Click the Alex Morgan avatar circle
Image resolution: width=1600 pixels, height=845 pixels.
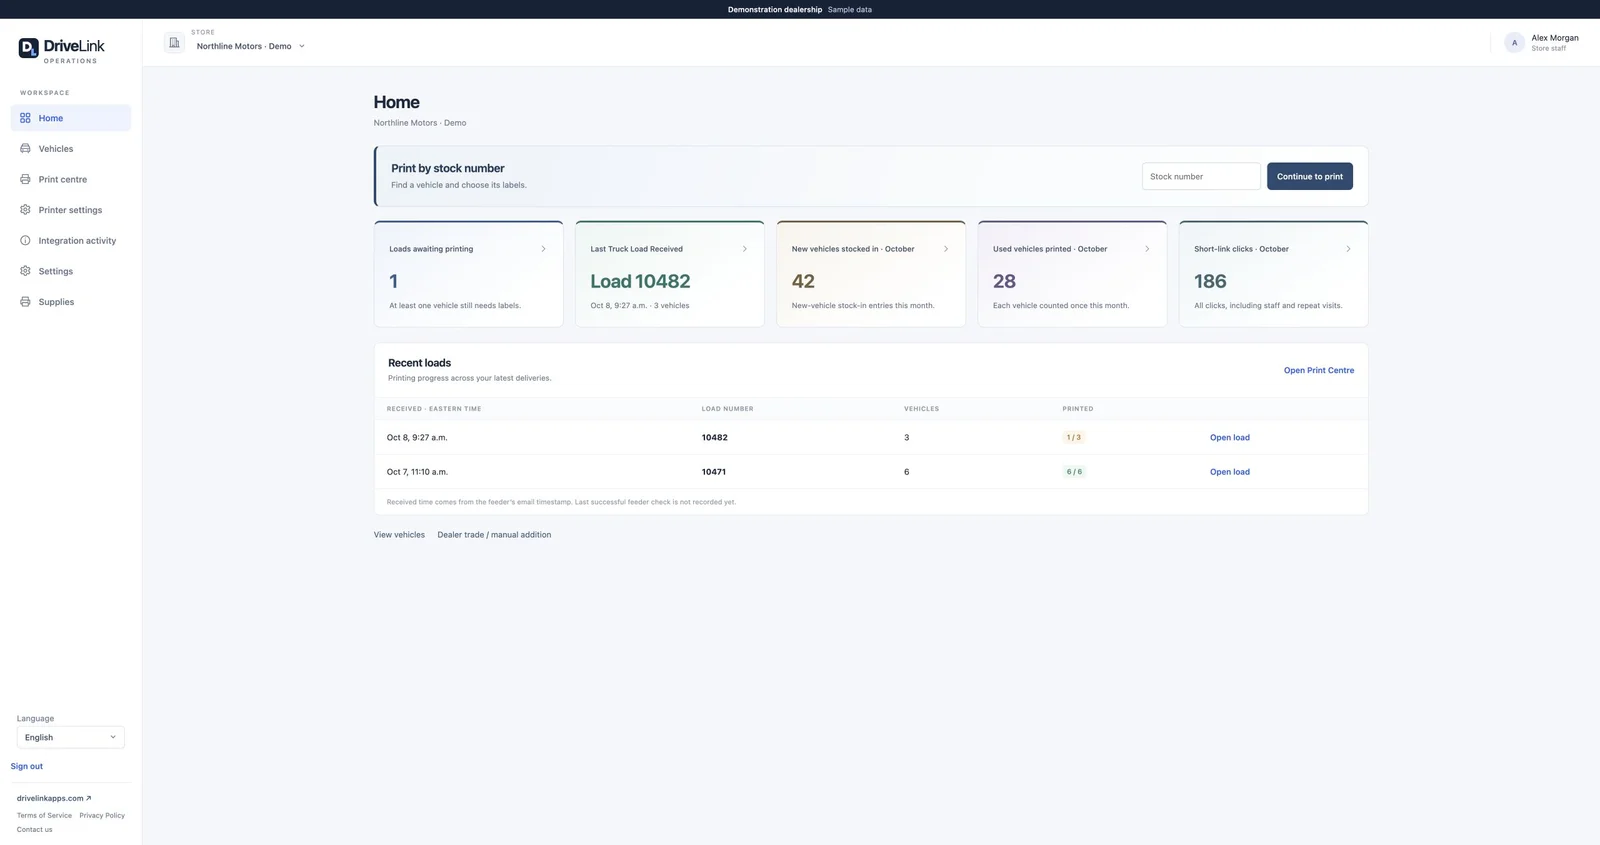pos(1514,43)
